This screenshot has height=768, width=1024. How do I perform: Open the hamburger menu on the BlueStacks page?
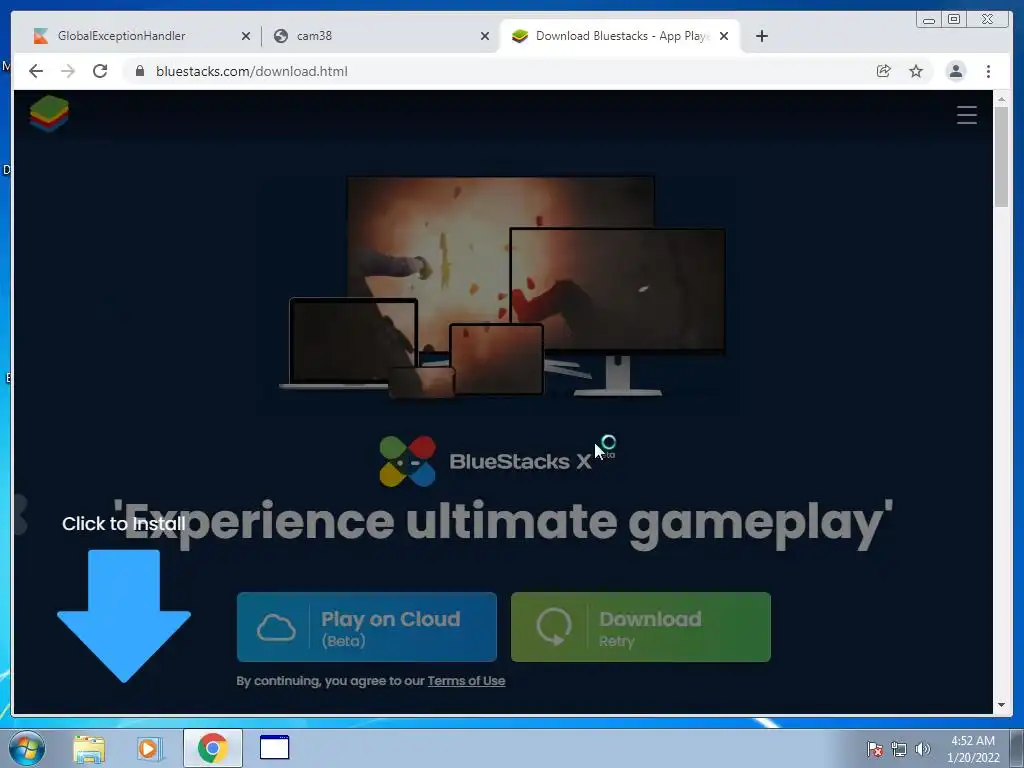967,115
